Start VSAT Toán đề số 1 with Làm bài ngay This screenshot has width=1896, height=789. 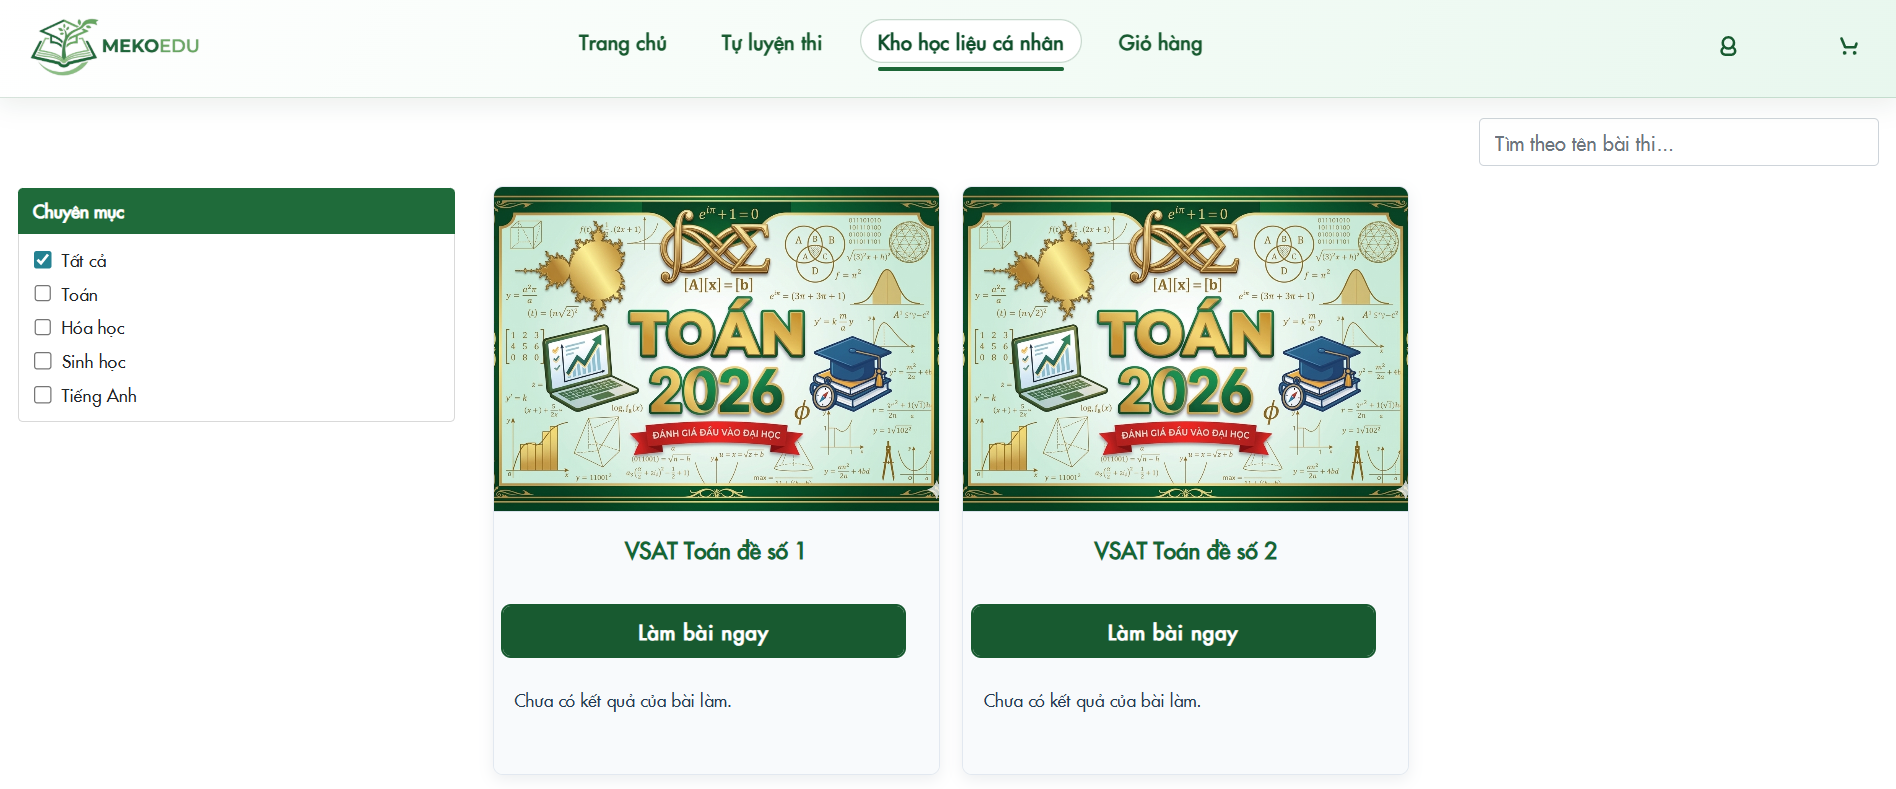click(703, 631)
